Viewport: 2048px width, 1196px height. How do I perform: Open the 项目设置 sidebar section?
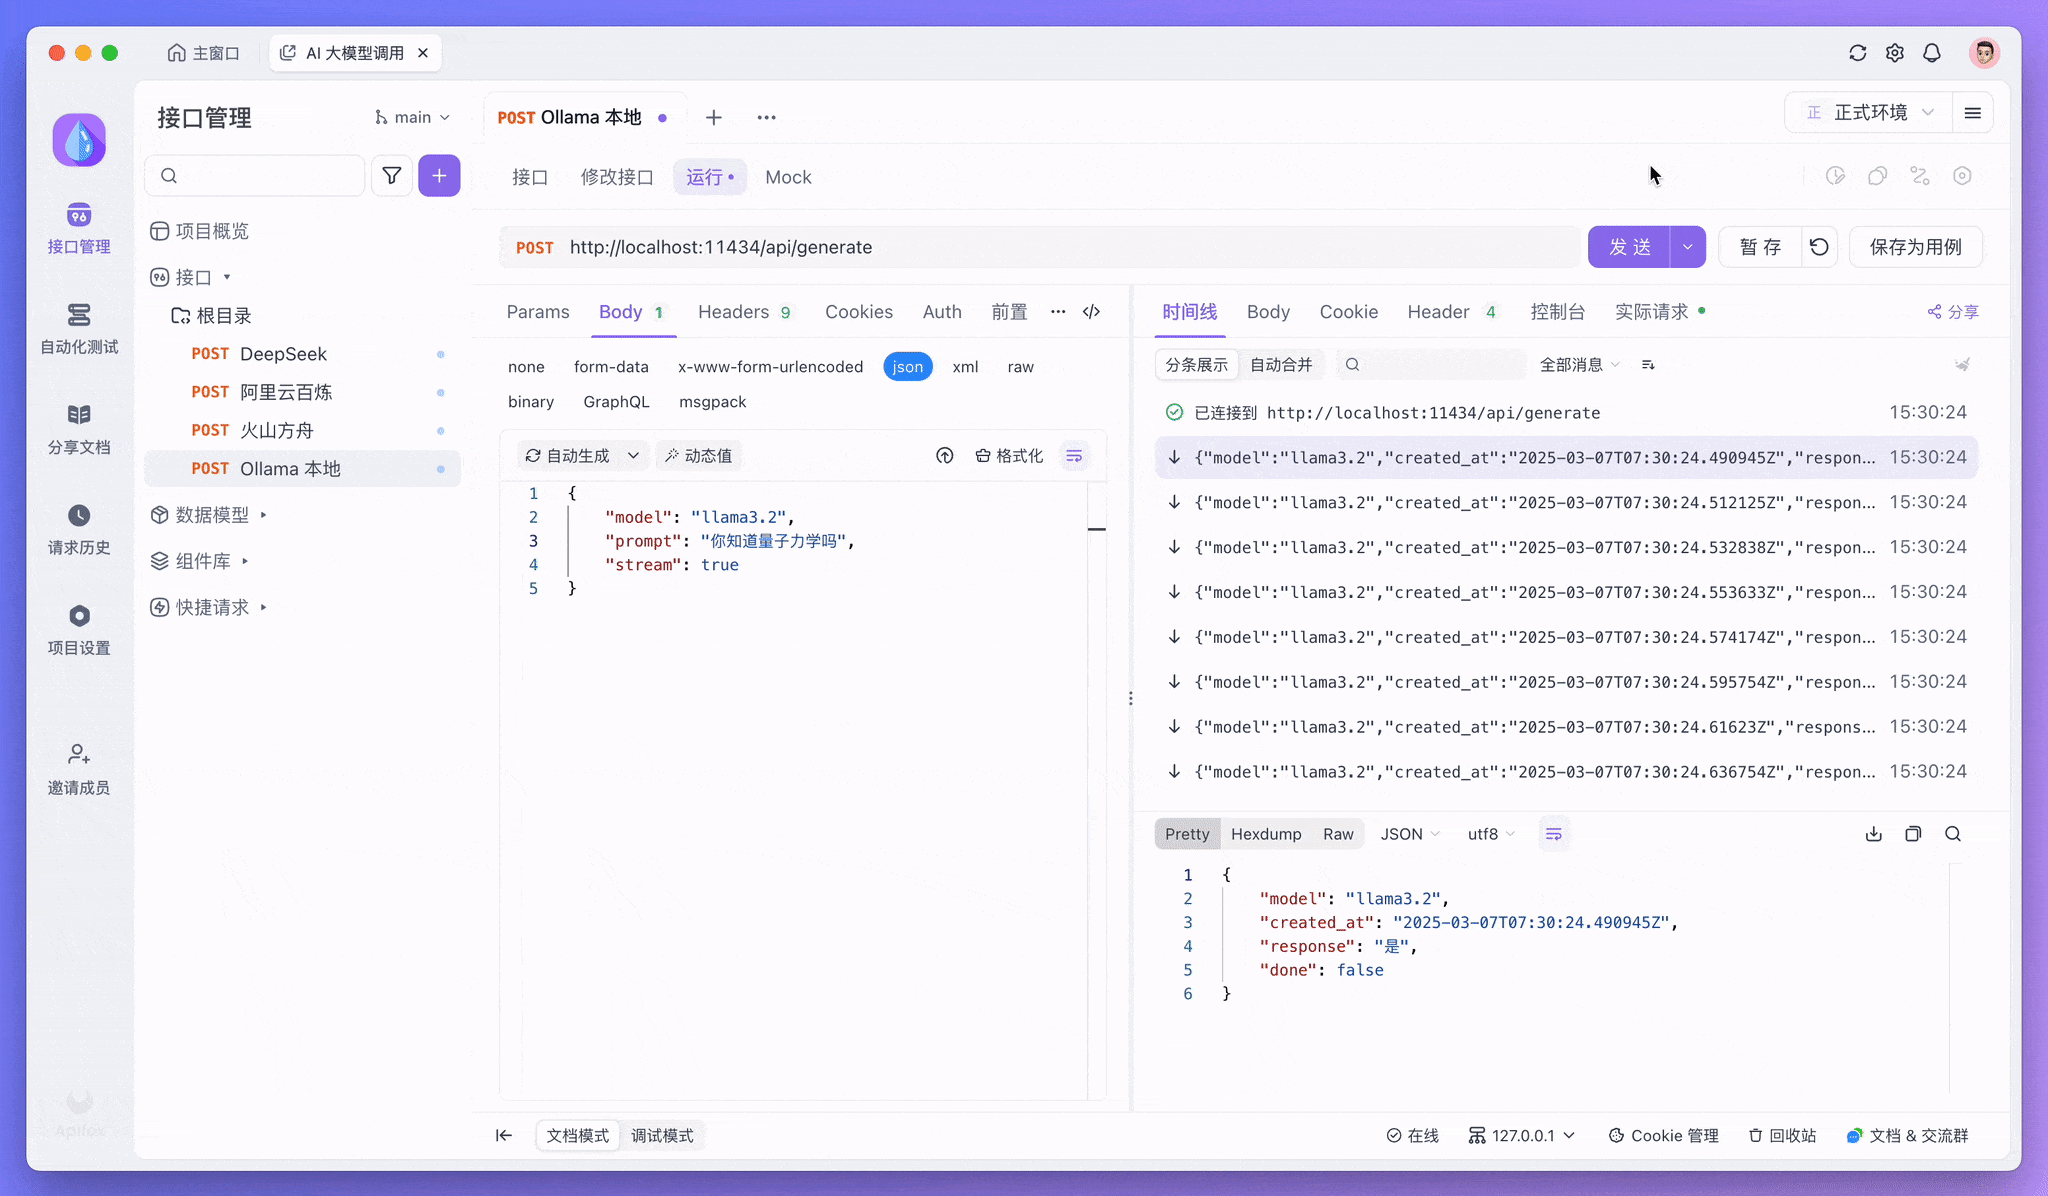[79, 630]
